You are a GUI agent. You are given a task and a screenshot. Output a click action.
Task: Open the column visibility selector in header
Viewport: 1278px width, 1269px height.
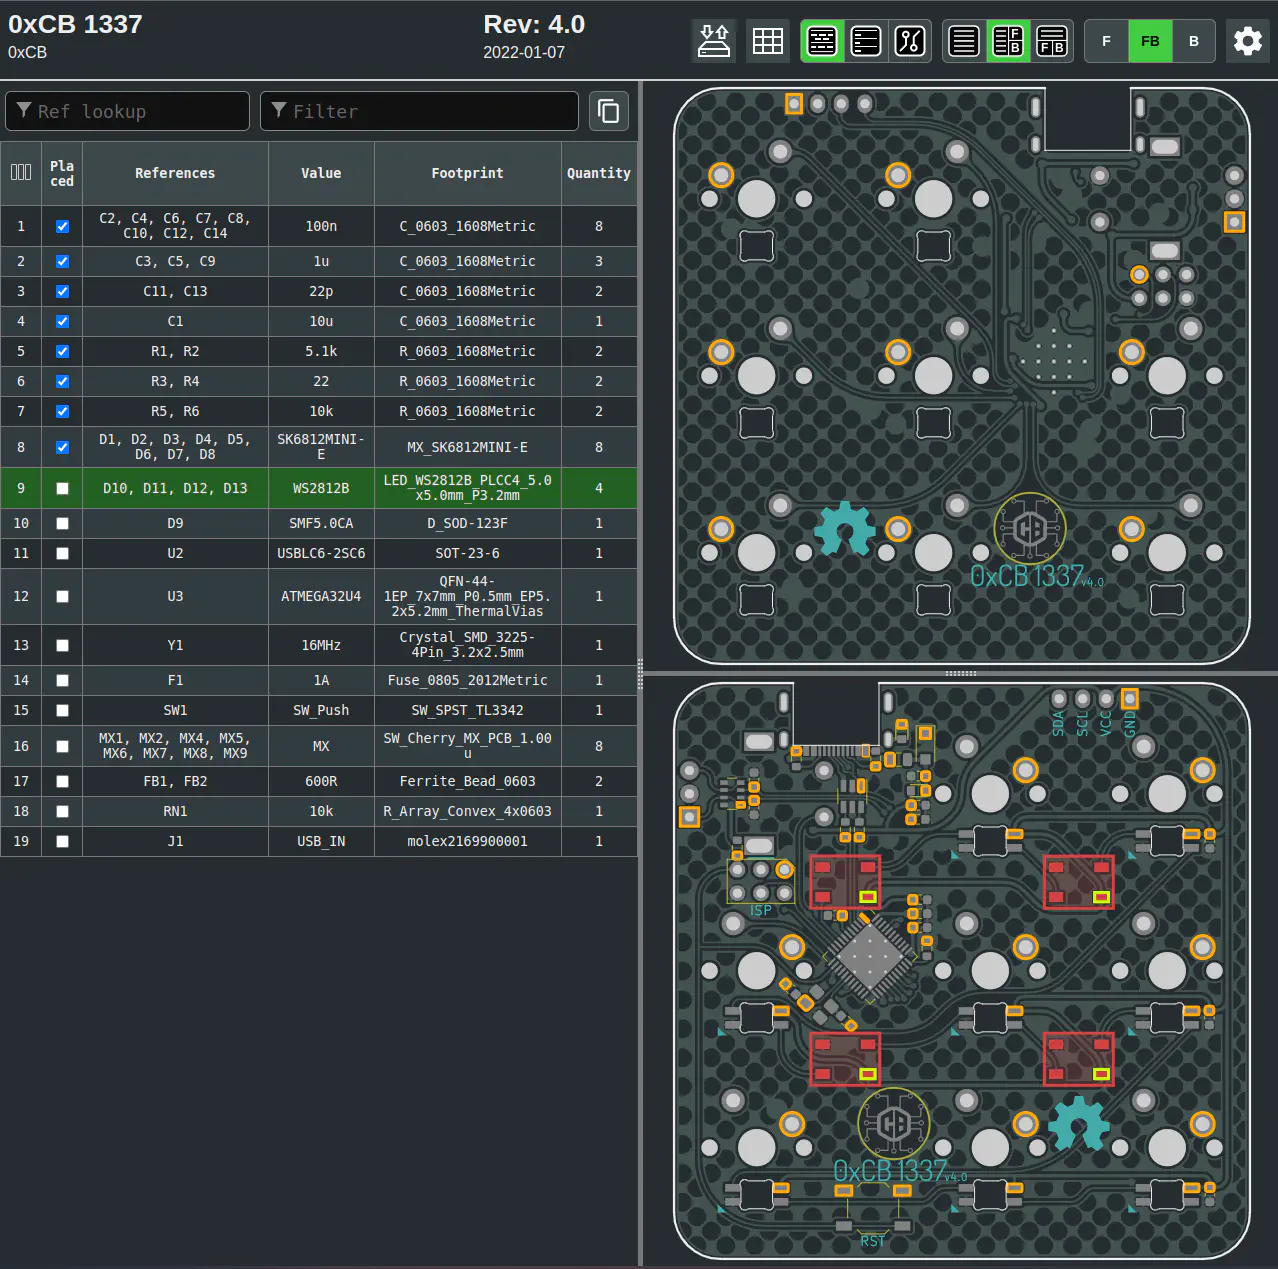tap(21, 173)
